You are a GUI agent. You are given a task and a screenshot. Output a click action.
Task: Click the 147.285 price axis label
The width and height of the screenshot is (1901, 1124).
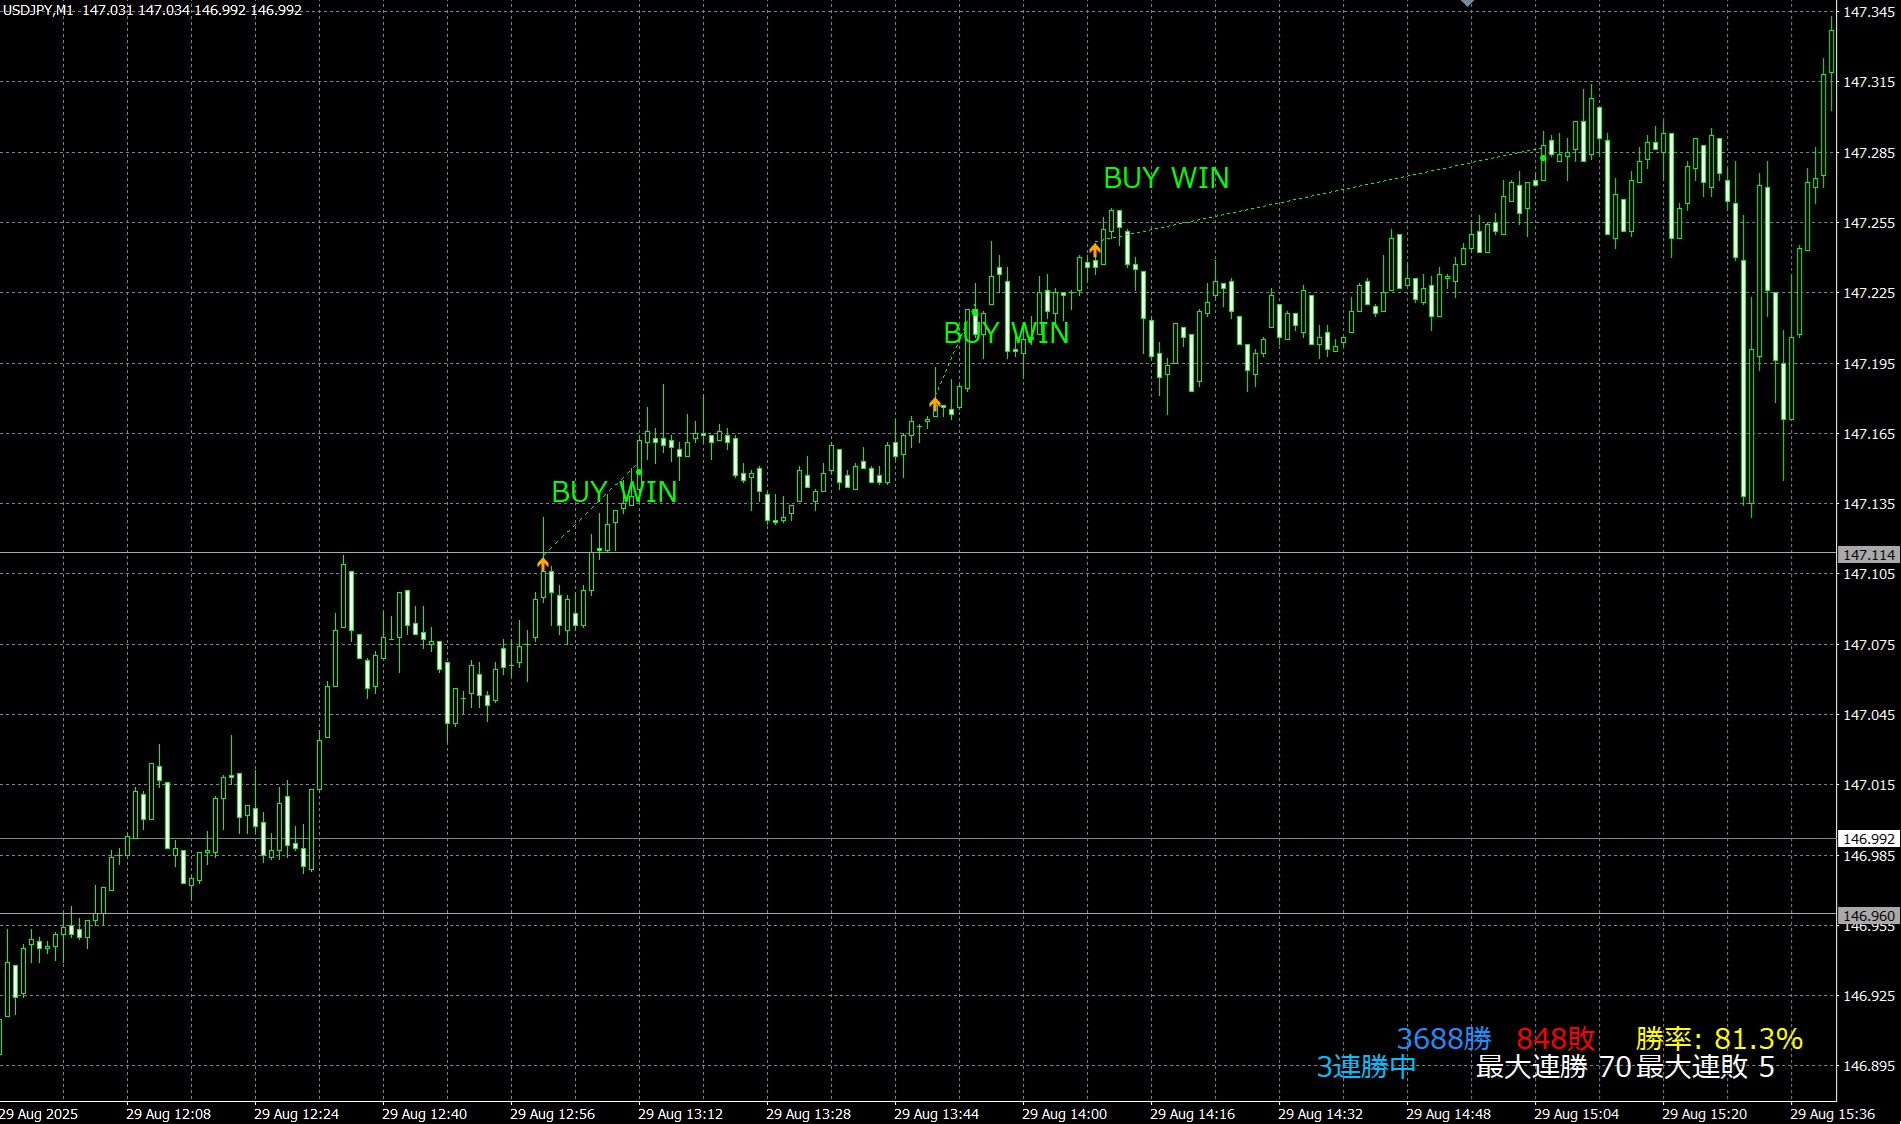tap(1869, 153)
